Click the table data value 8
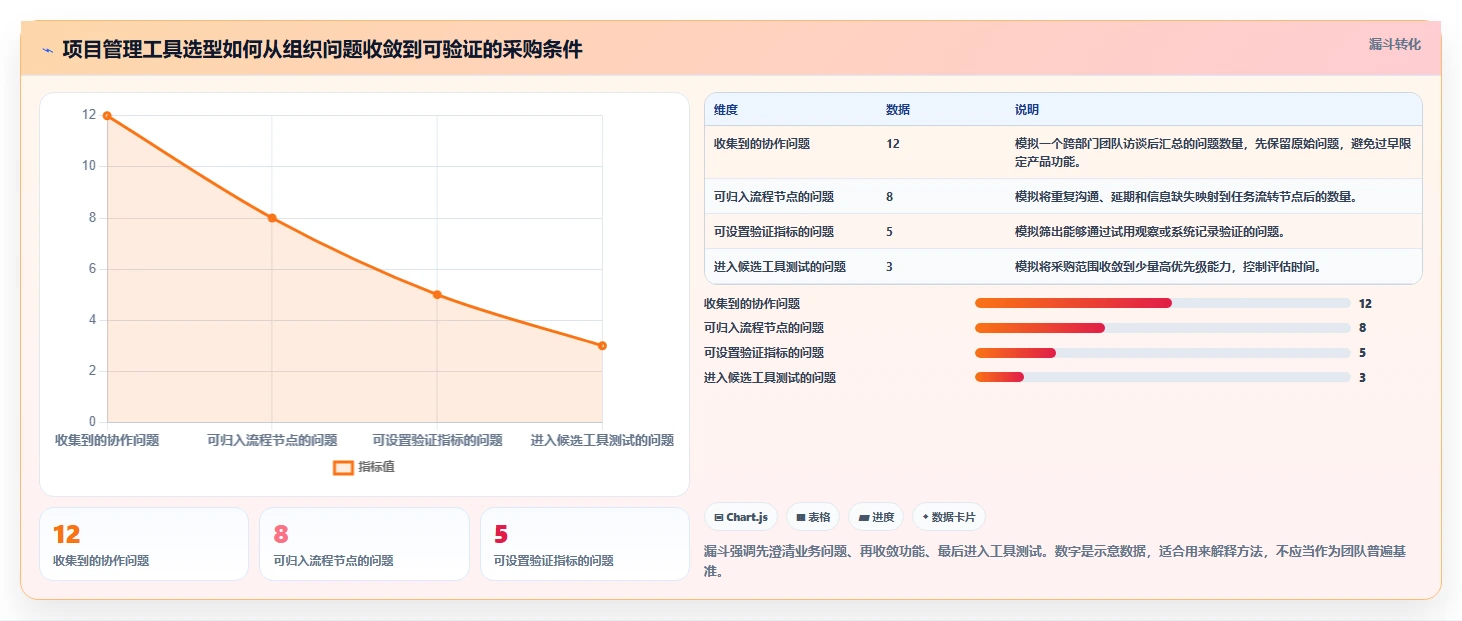1462x621 pixels. click(x=890, y=197)
